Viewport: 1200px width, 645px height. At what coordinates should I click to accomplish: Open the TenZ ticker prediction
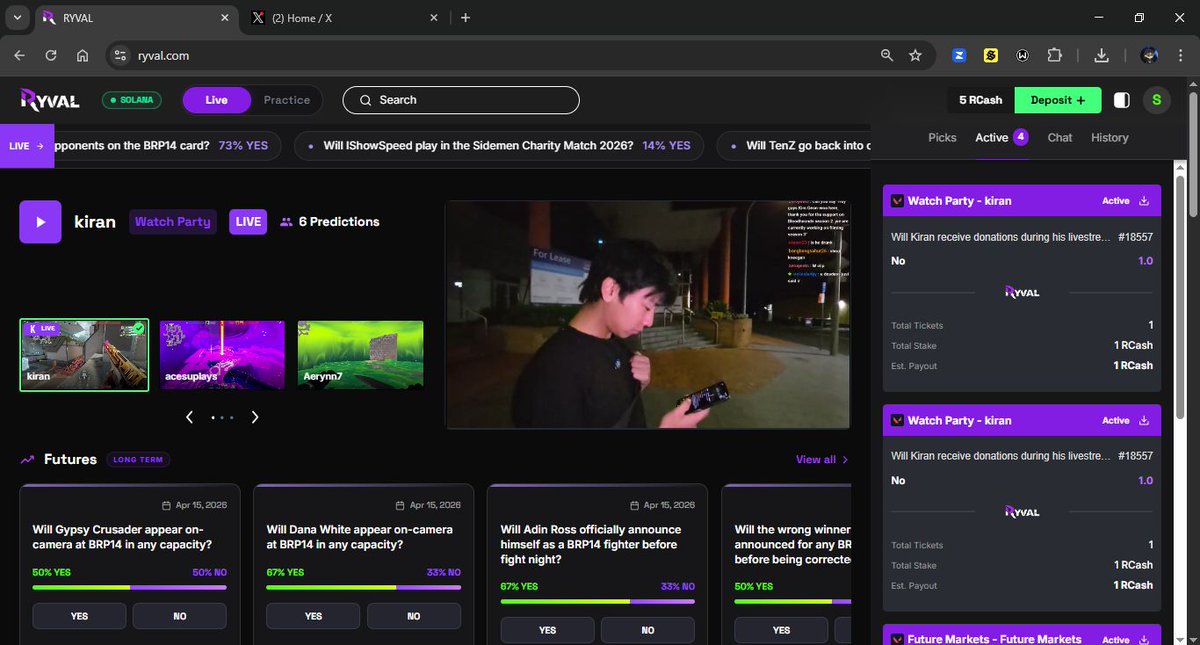[x=795, y=146]
